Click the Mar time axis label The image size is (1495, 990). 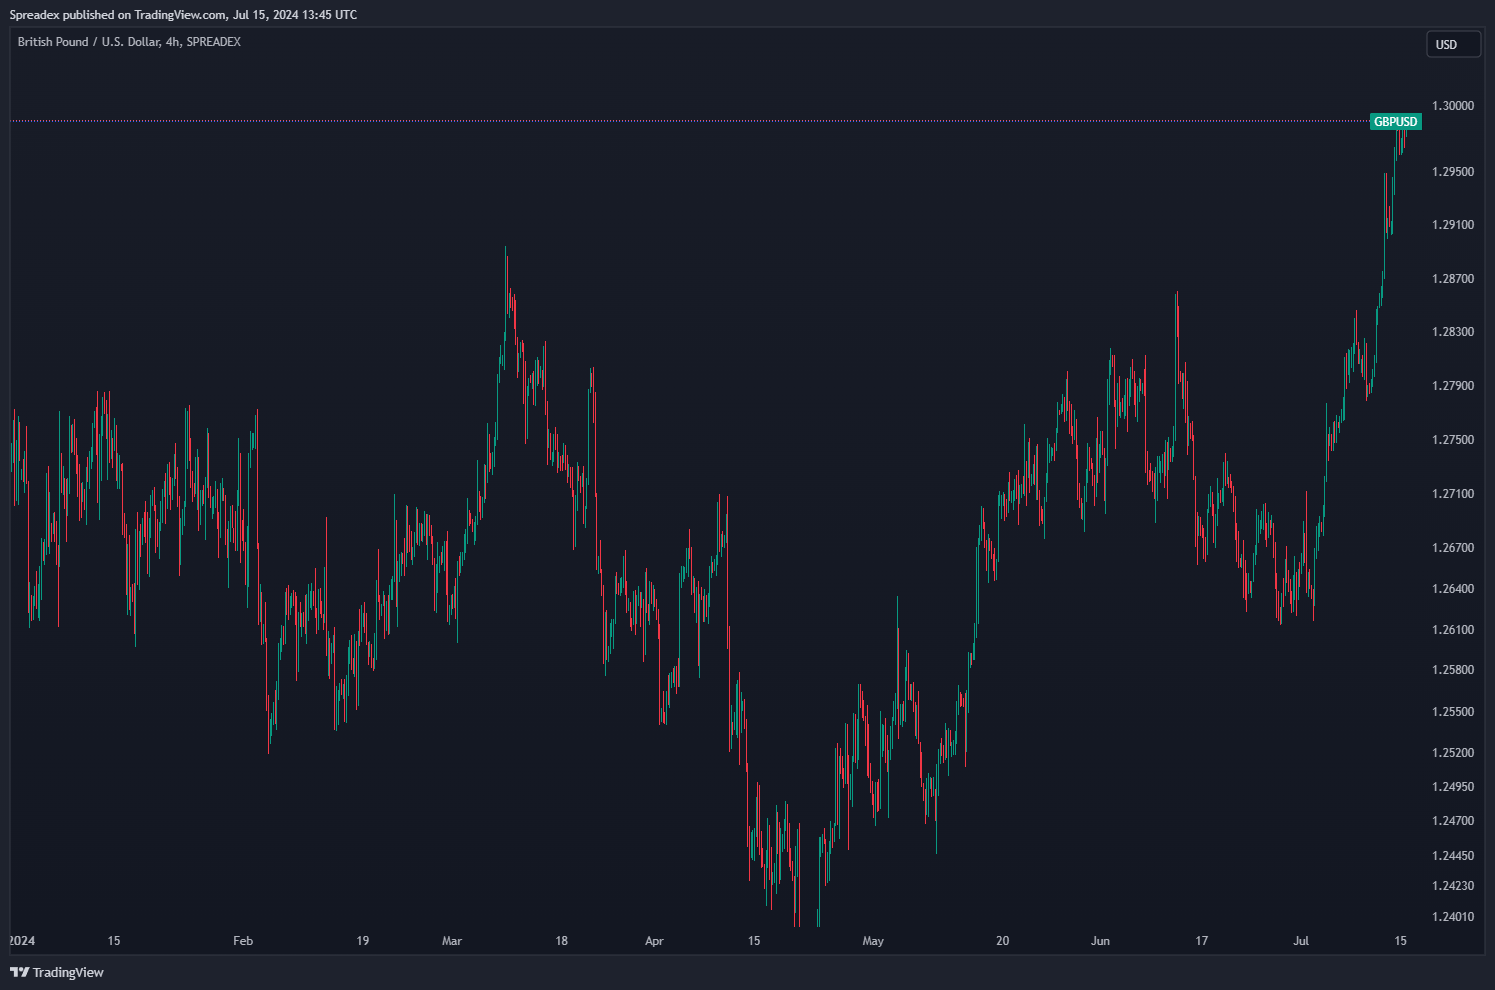(452, 941)
